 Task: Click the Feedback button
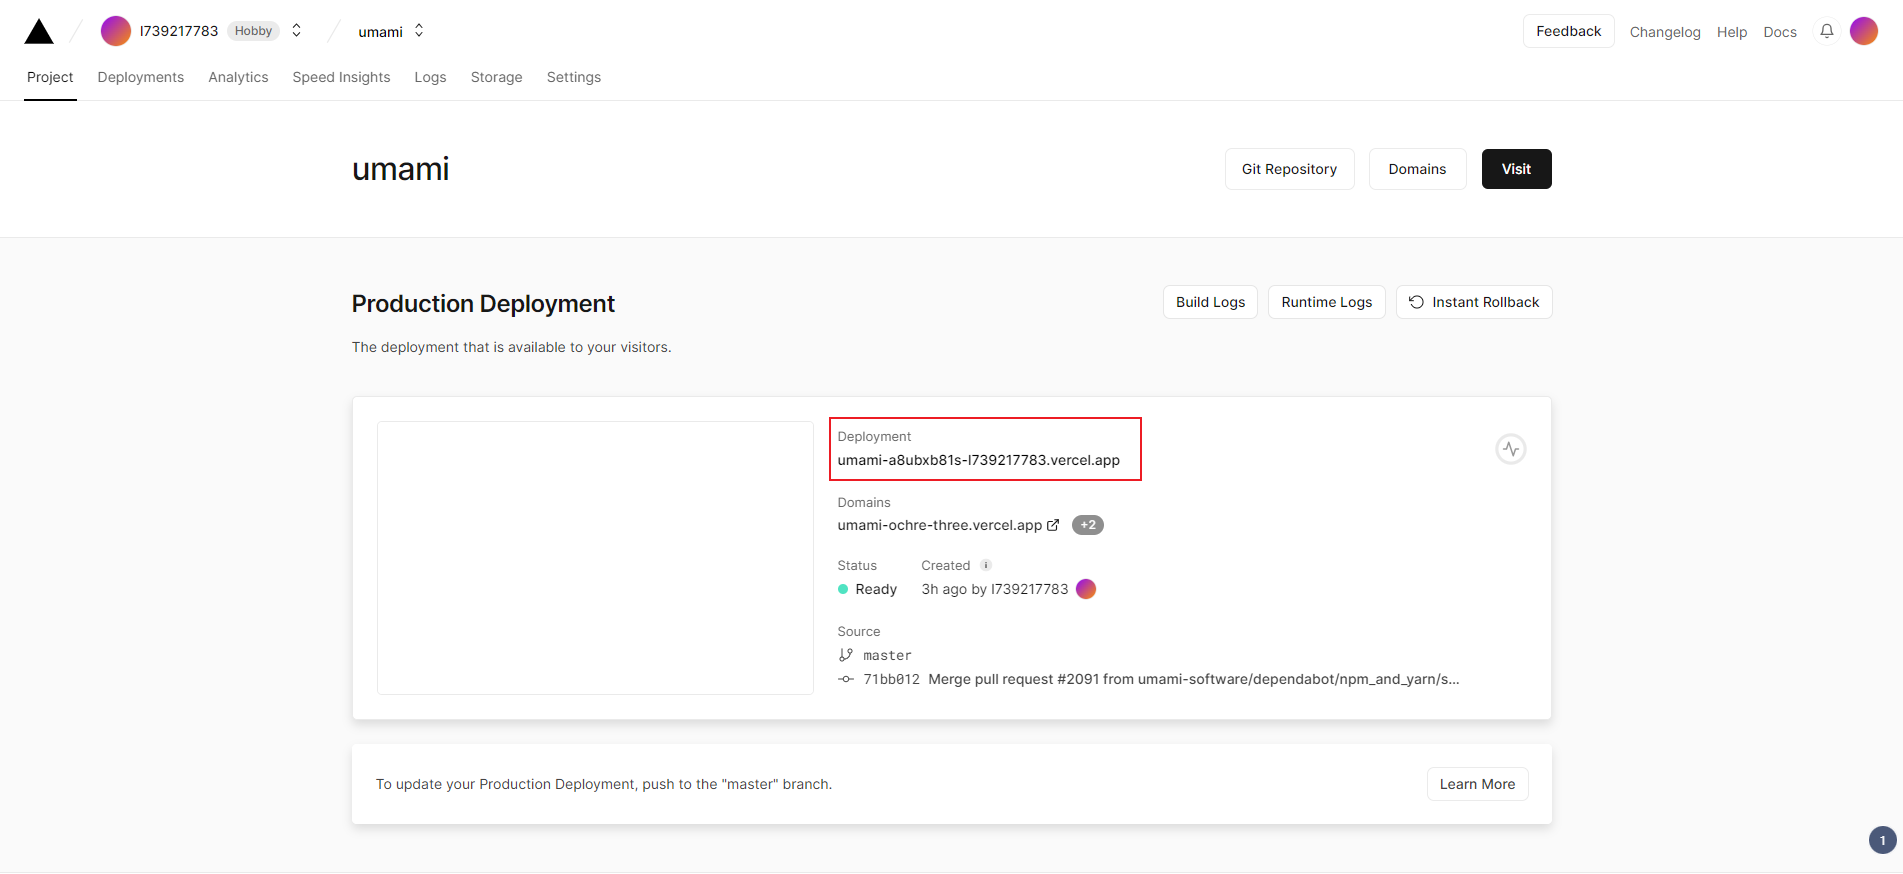click(x=1569, y=31)
